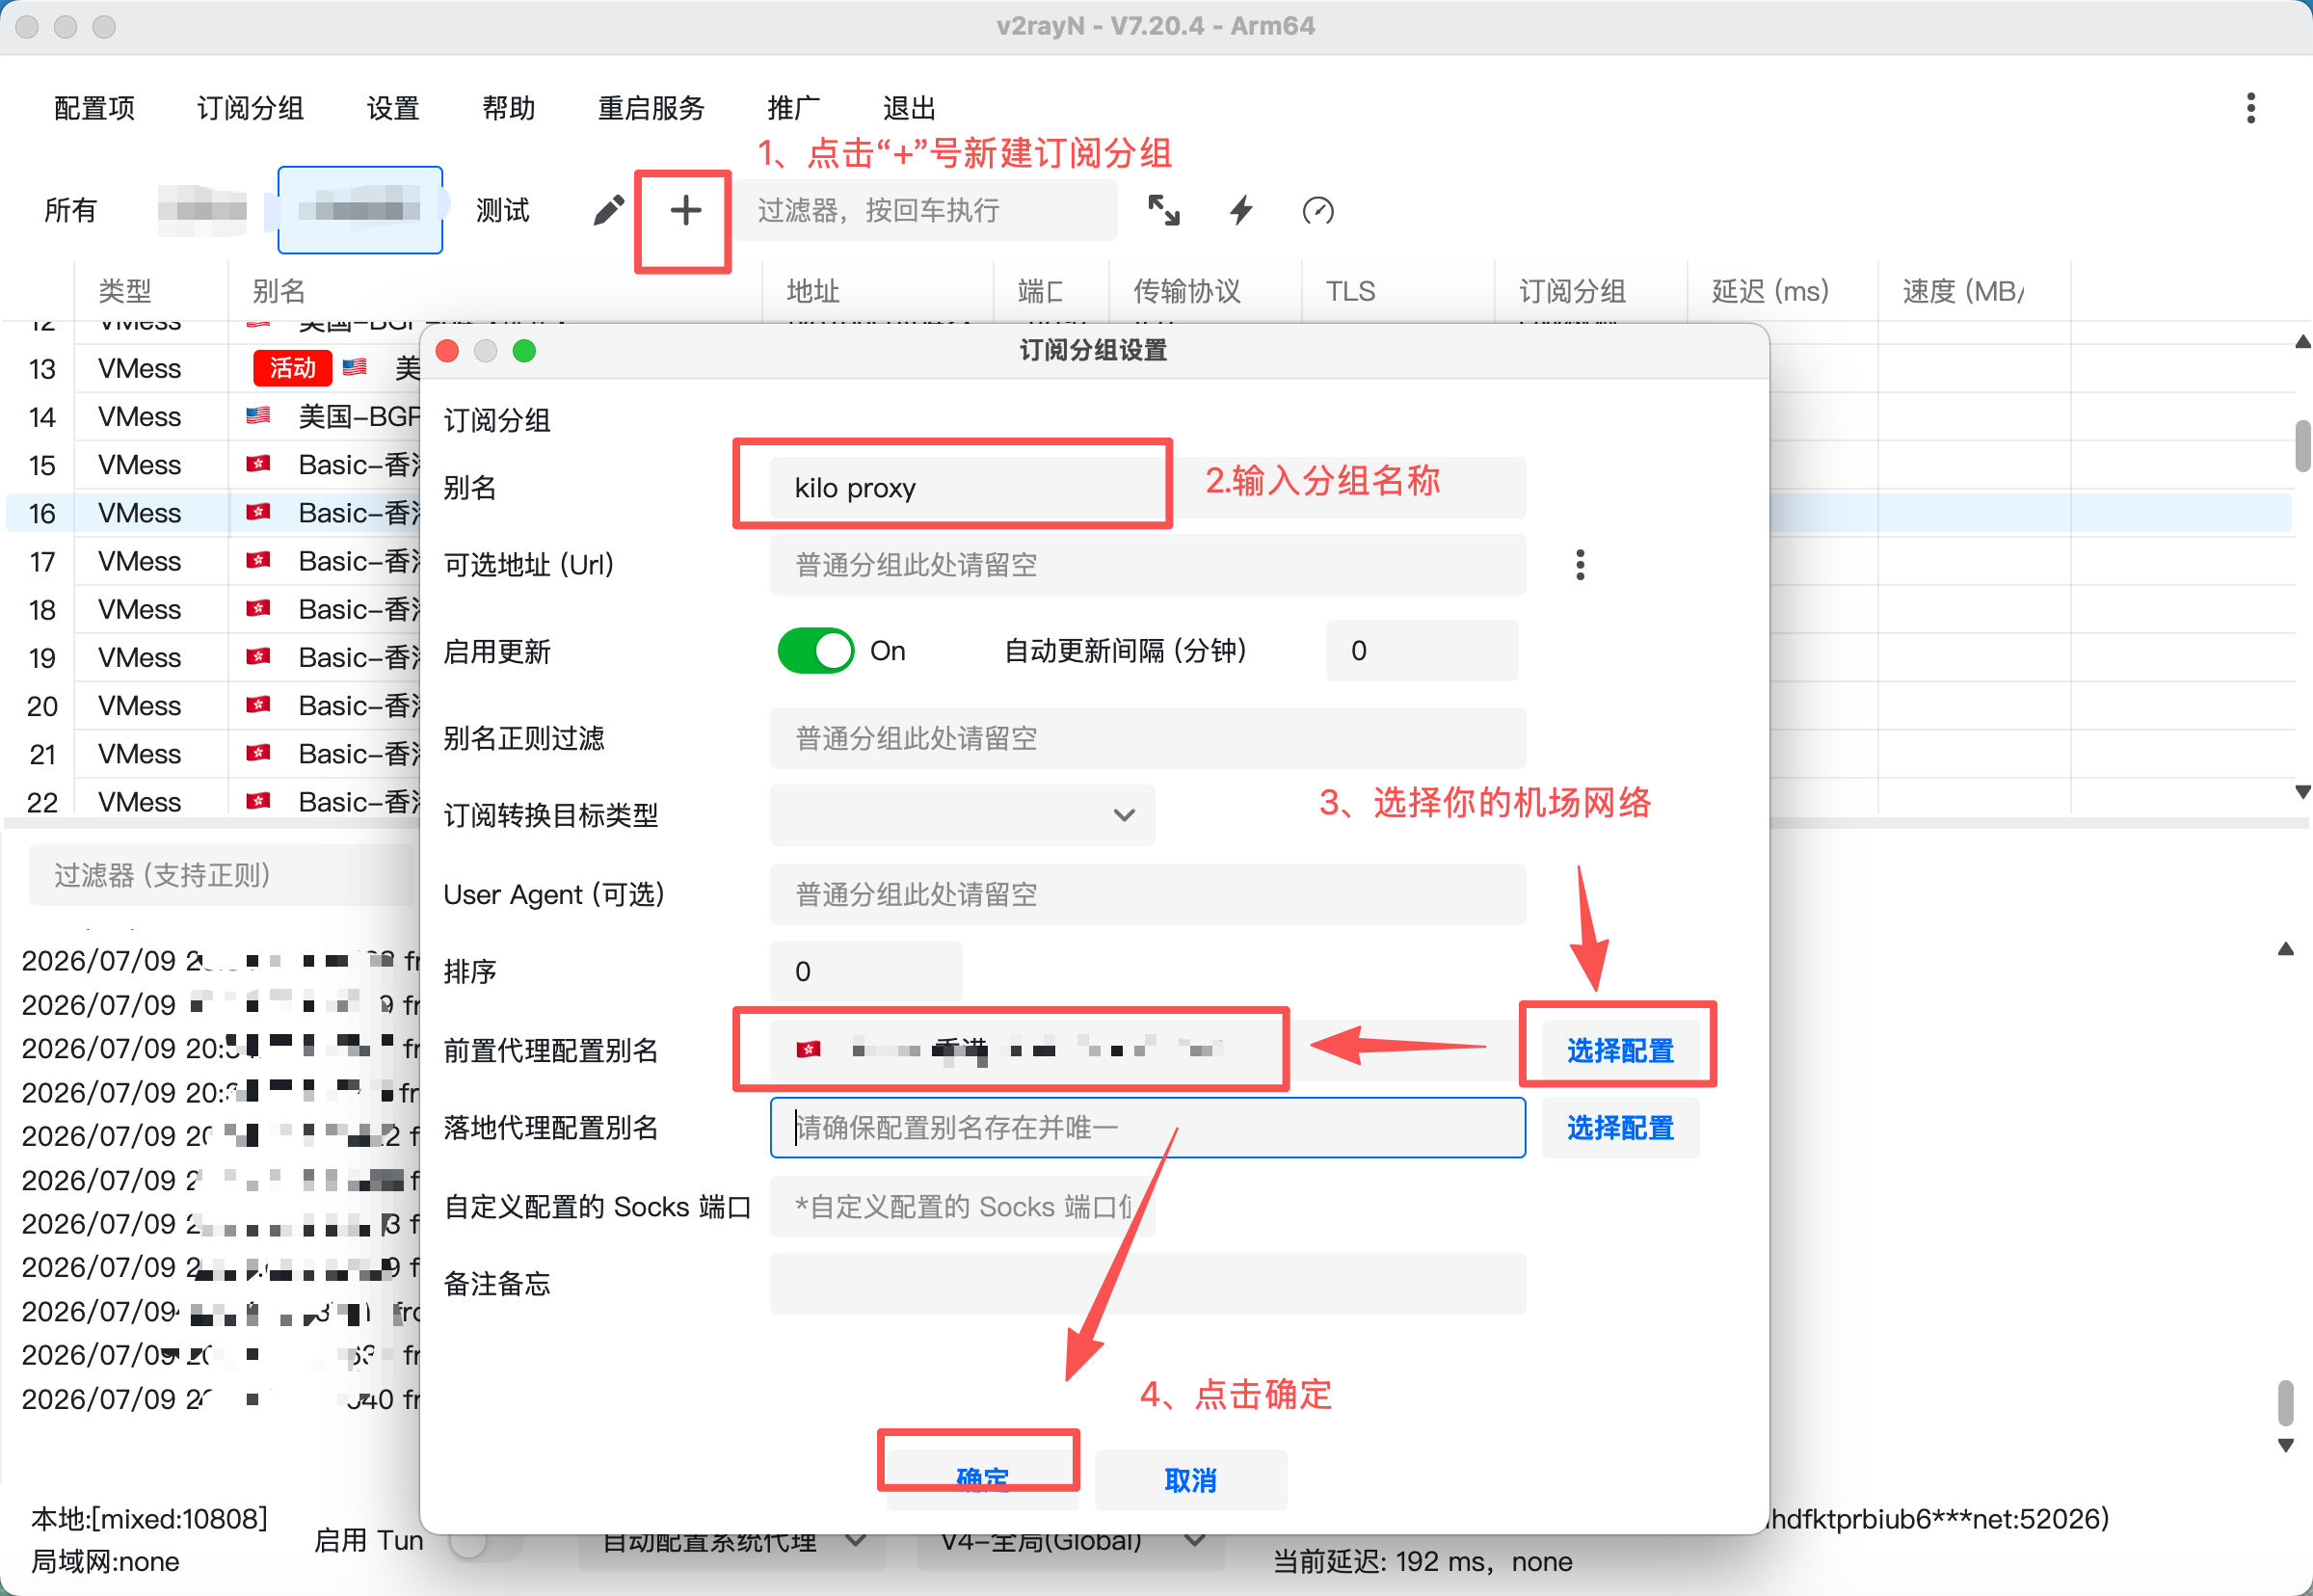Click the 退出 menu item
This screenshot has height=1596, width=2313.
click(x=909, y=108)
